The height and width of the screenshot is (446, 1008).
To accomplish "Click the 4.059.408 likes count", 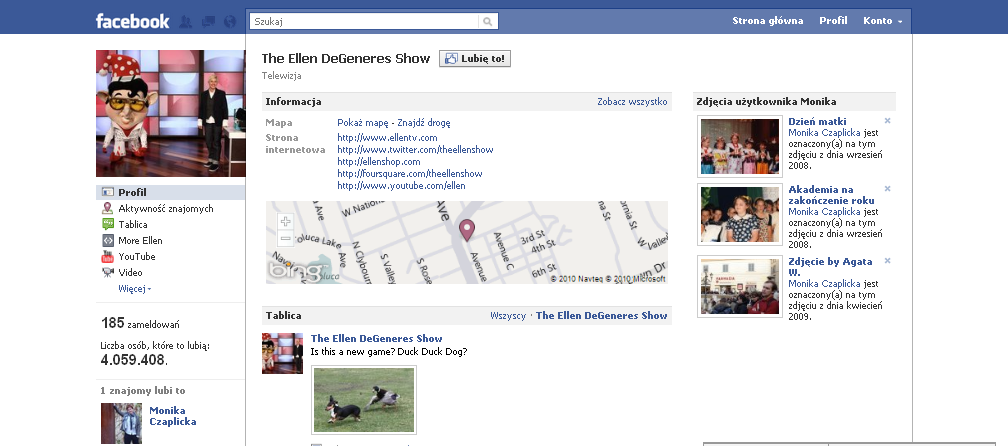I will click(x=133, y=360).
